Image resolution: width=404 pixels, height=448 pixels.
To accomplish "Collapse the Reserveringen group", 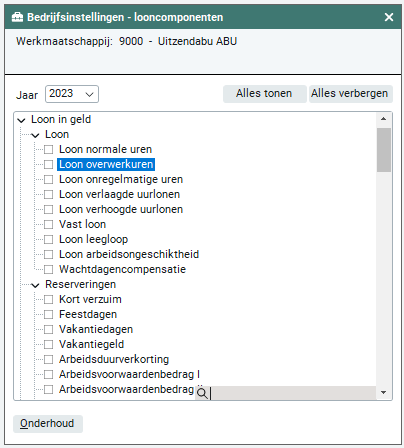I will 35,285.
